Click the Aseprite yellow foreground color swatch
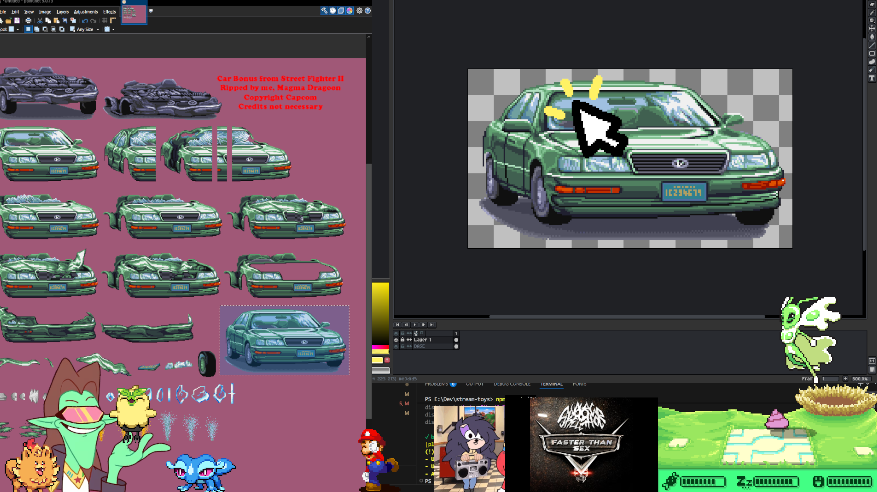The image size is (877, 492). (378, 360)
